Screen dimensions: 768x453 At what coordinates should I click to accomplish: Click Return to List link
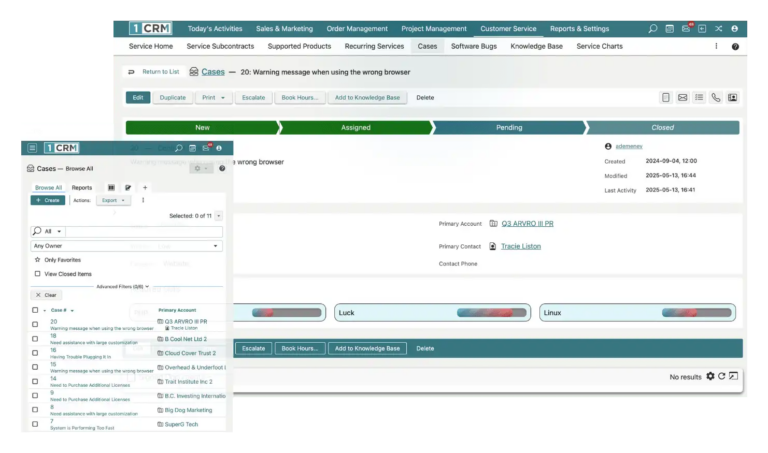pos(154,72)
